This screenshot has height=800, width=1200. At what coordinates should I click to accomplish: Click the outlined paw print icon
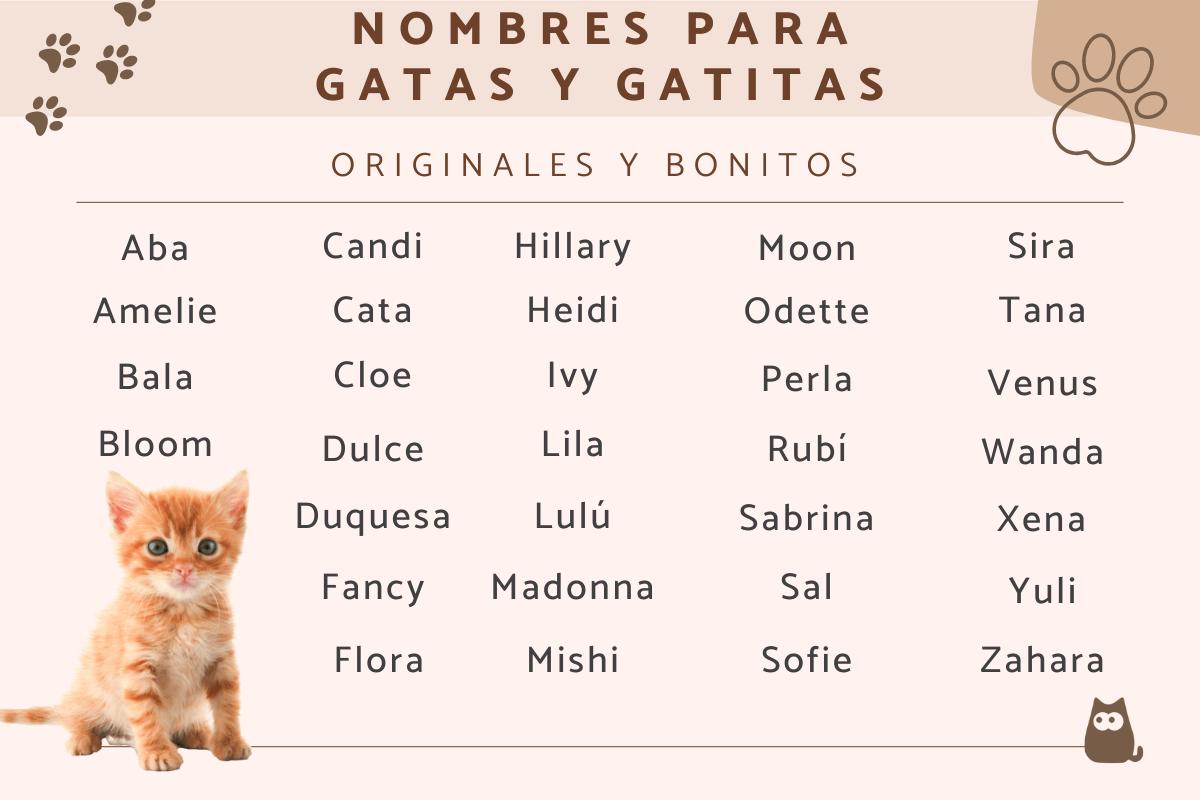click(1108, 96)
